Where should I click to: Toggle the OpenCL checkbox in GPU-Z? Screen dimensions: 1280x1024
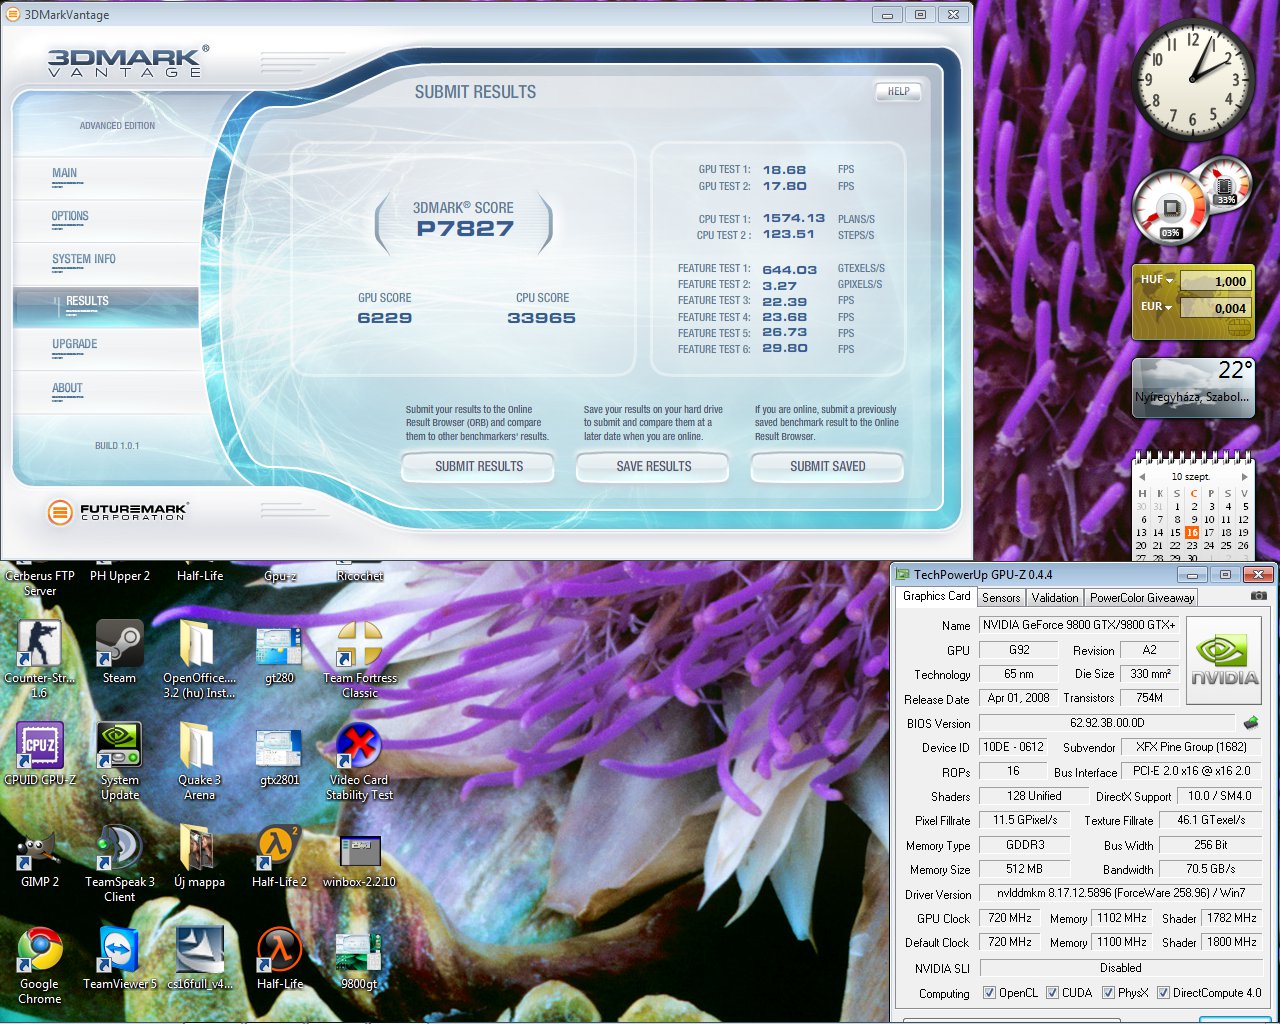click(989, 993)
